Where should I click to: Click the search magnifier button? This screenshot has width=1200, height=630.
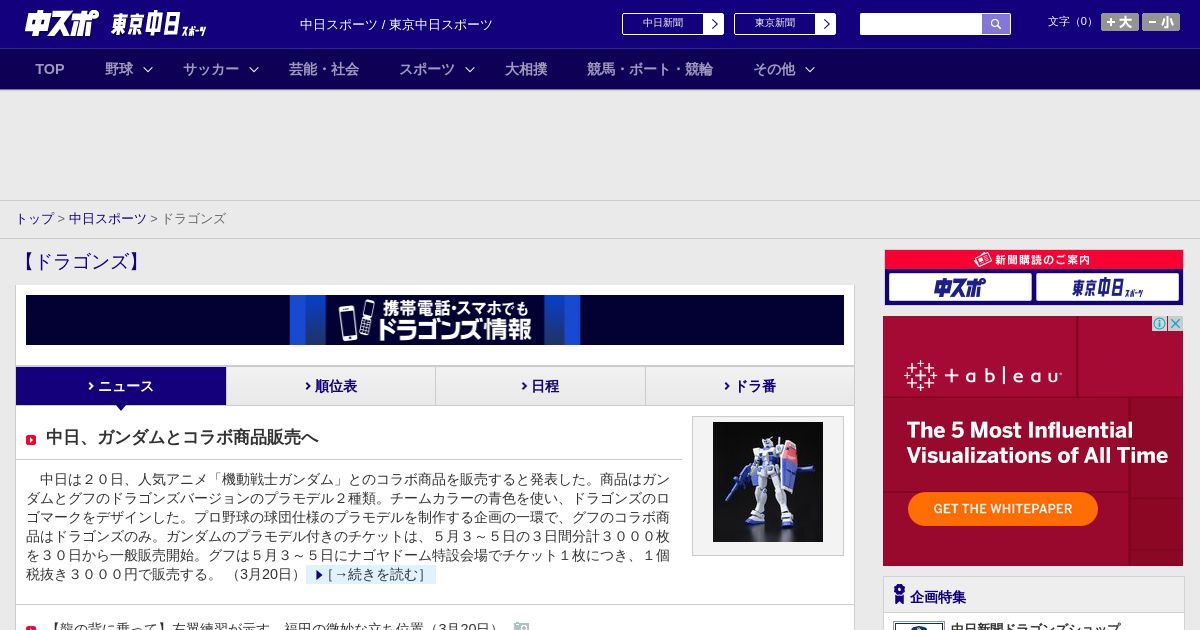(996, 24)
